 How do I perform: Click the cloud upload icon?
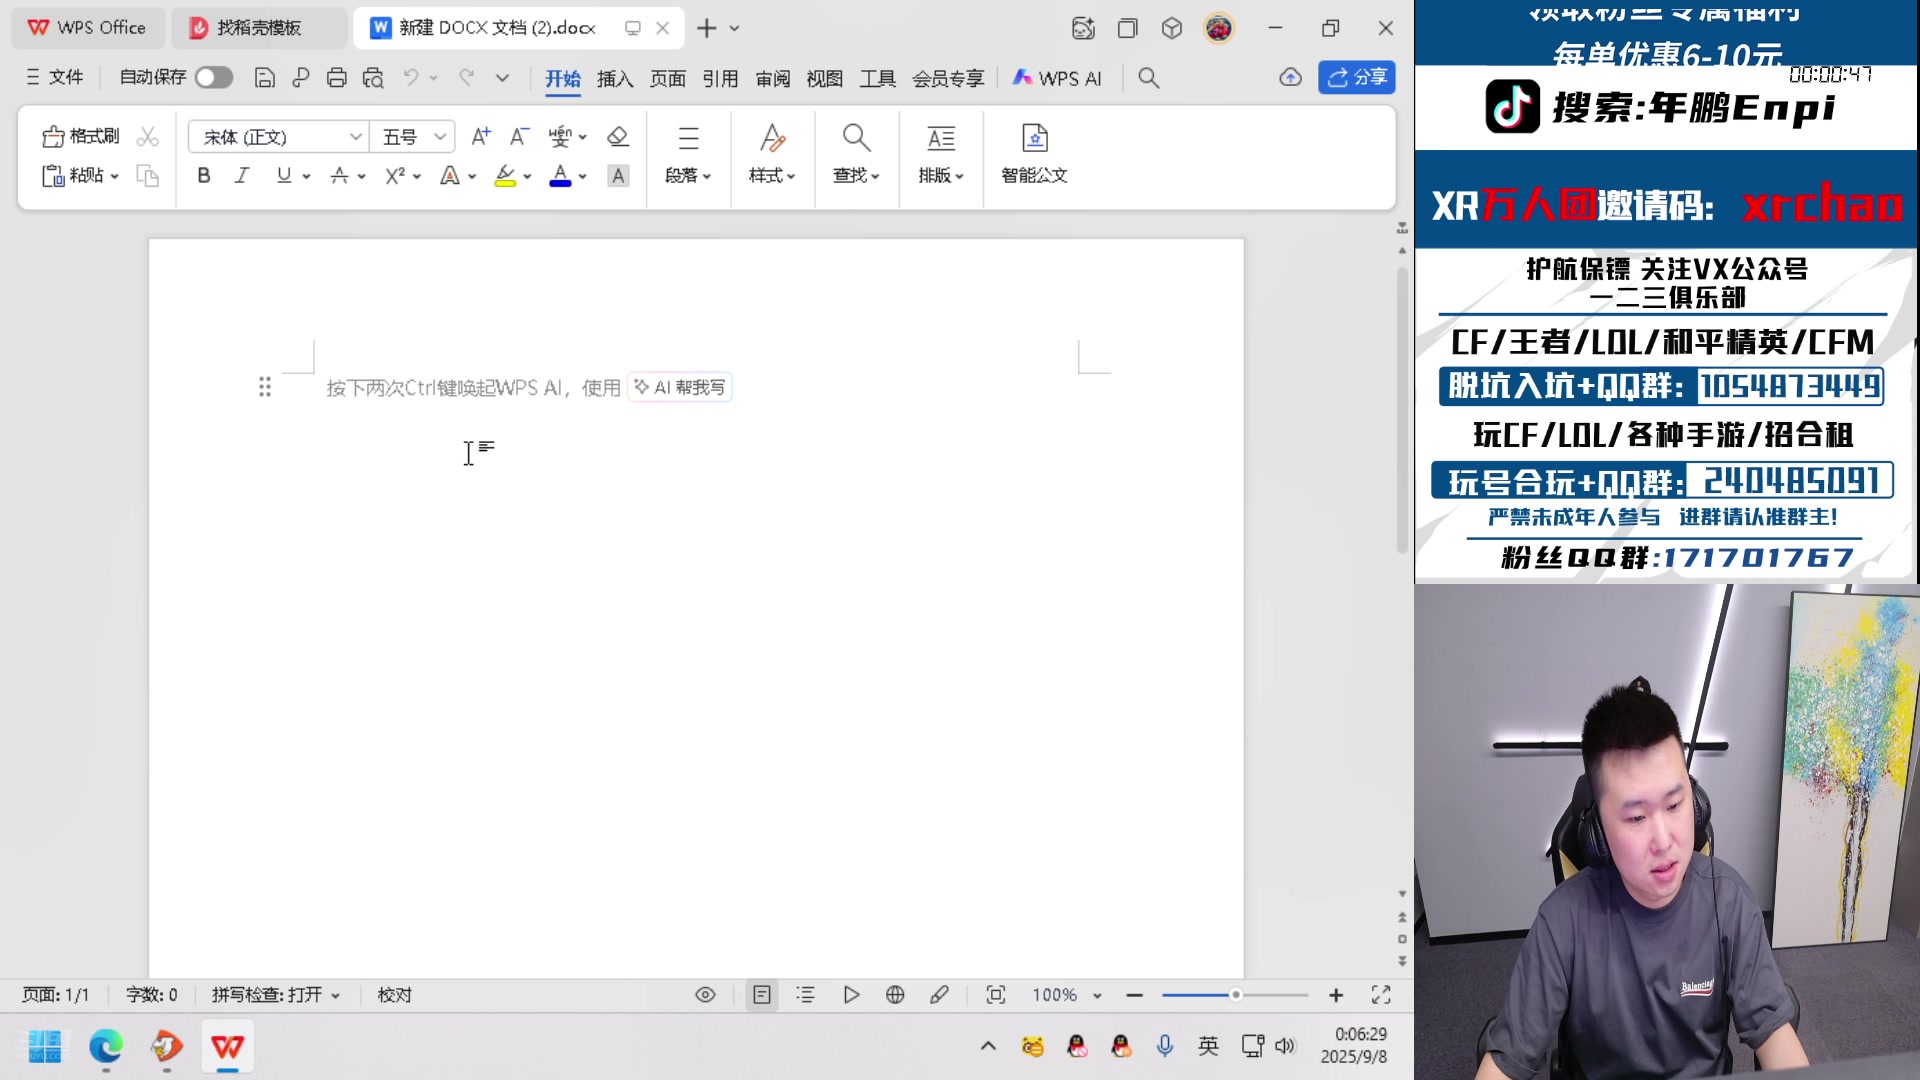coord(1290,78)
